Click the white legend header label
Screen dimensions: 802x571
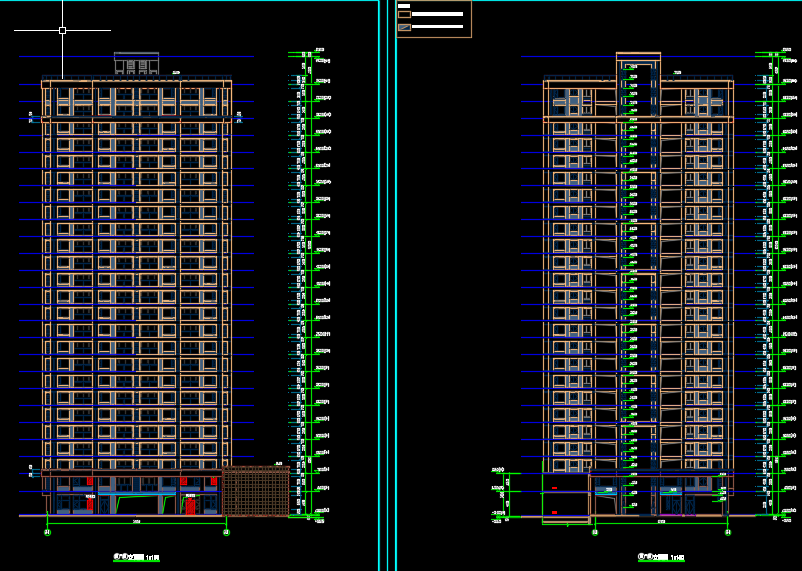click(x=403, y=5)
